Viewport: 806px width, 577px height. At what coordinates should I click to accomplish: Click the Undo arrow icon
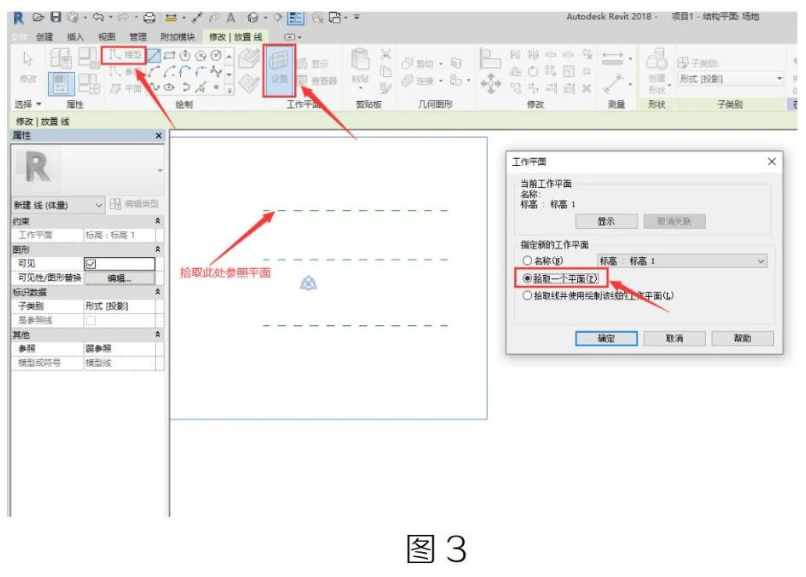pyautogui.click(x=98, y=17)
